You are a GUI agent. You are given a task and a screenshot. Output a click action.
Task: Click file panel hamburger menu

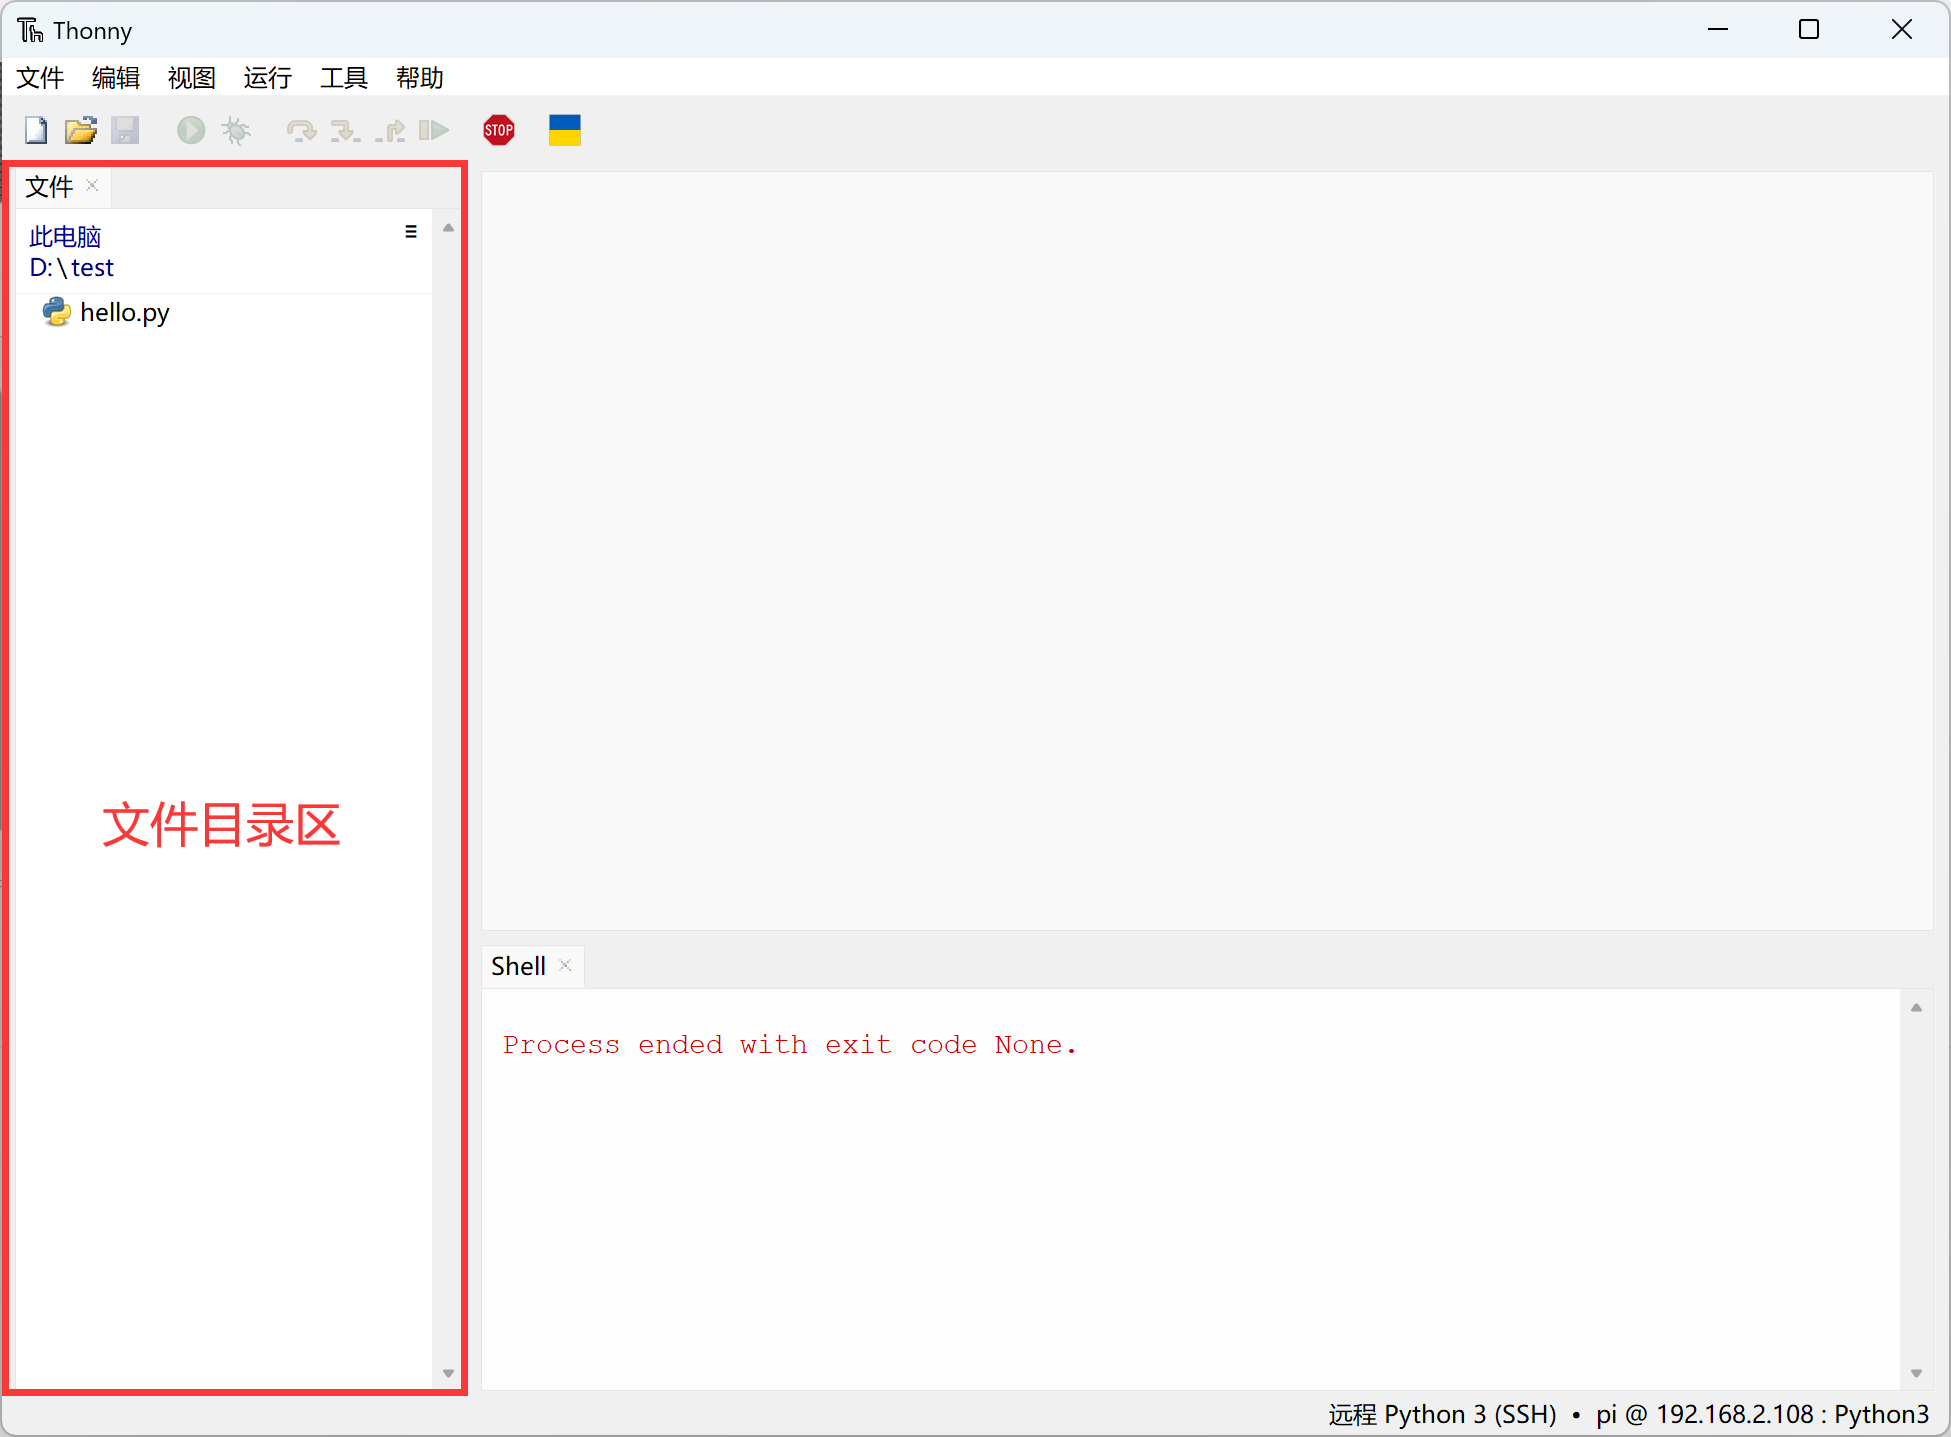point(410,232)
